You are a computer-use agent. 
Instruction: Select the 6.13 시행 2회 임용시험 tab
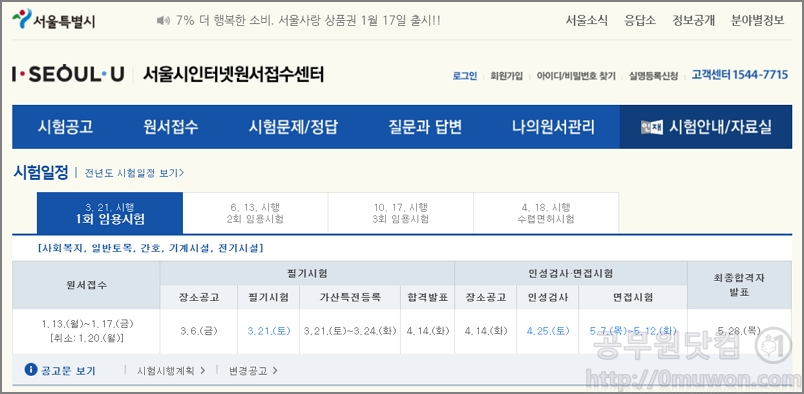(255, 213)
